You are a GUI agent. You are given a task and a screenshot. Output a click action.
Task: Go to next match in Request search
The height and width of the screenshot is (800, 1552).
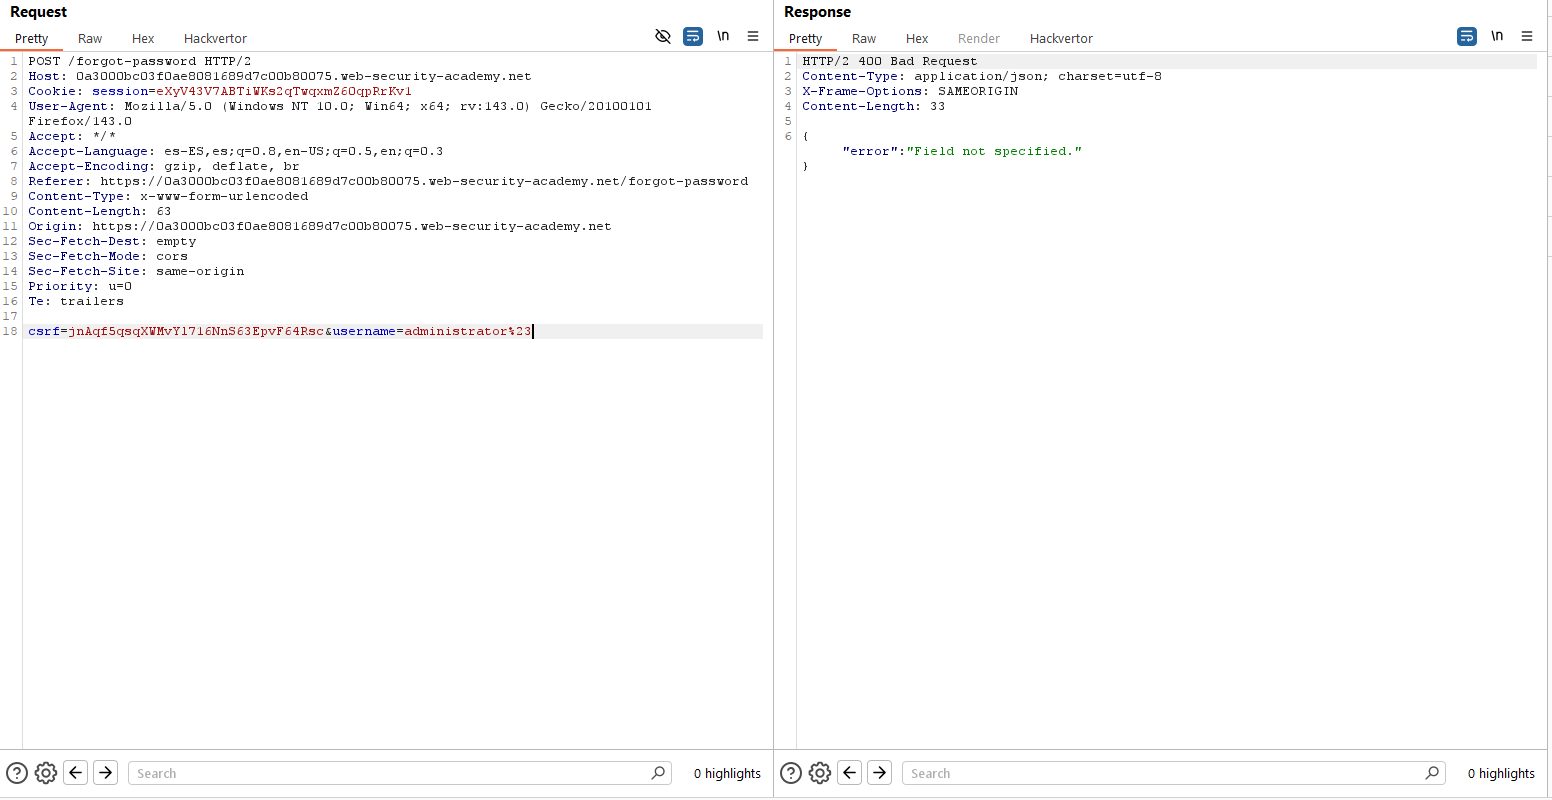point(105,773)
